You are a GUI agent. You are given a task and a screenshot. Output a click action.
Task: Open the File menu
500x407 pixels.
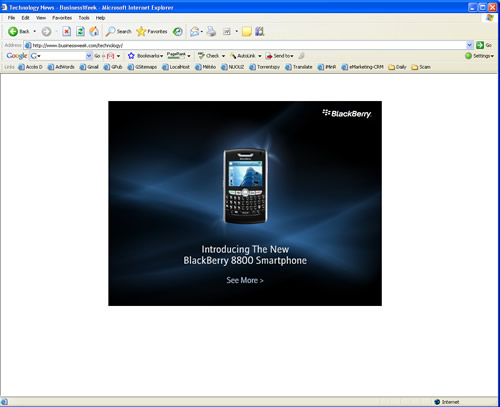pos(11,18)
